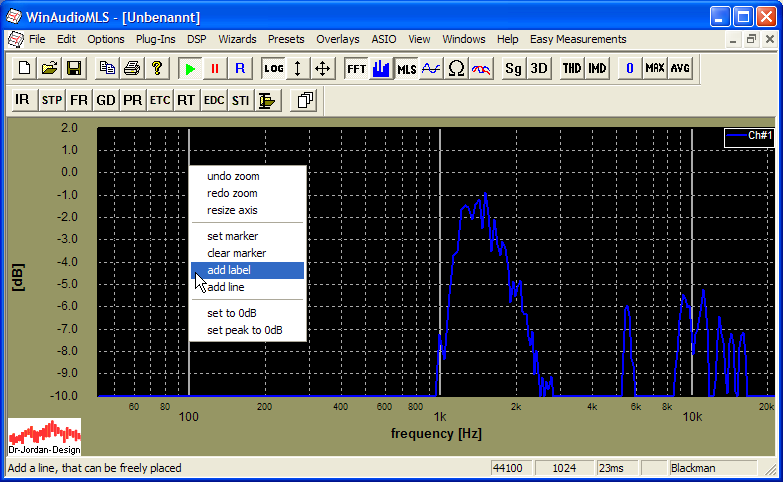Click the STI speech transmission button

[240, 100]
